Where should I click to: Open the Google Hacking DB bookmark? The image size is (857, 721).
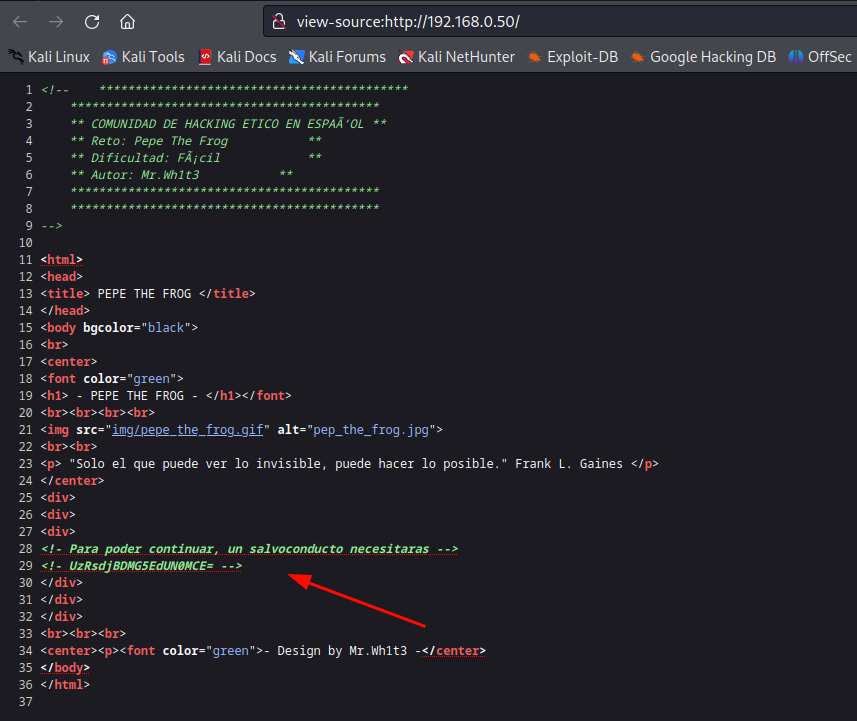[703, 57]
